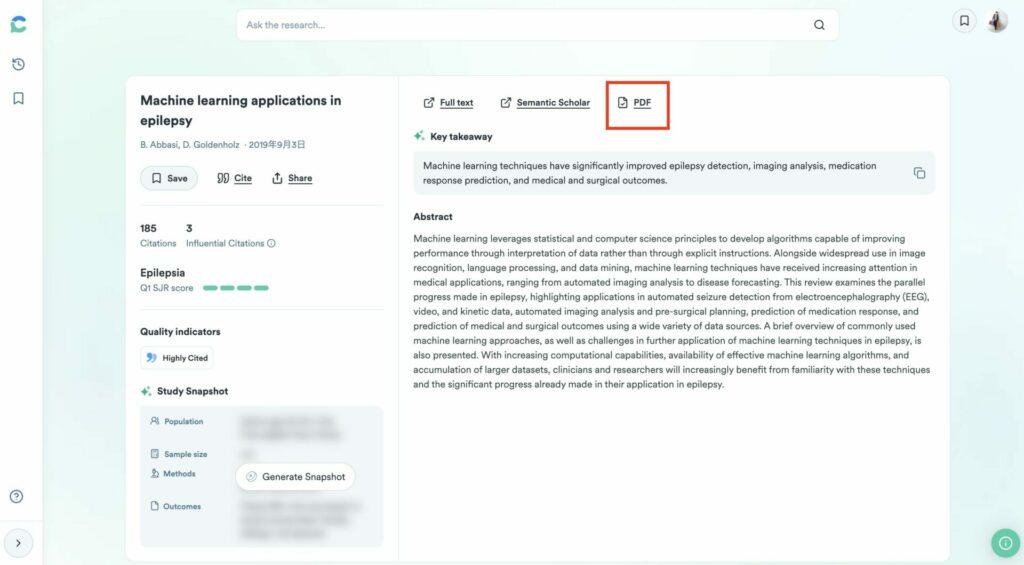Click the Generate Snapshot button
Screen dimensions: 1024x565
pos(295,477)
